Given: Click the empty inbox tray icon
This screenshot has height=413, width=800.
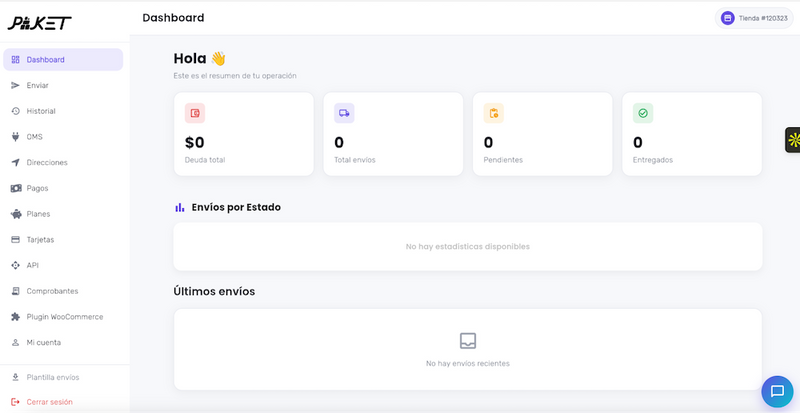Looking at the screenshot, I should click(468, 341).
